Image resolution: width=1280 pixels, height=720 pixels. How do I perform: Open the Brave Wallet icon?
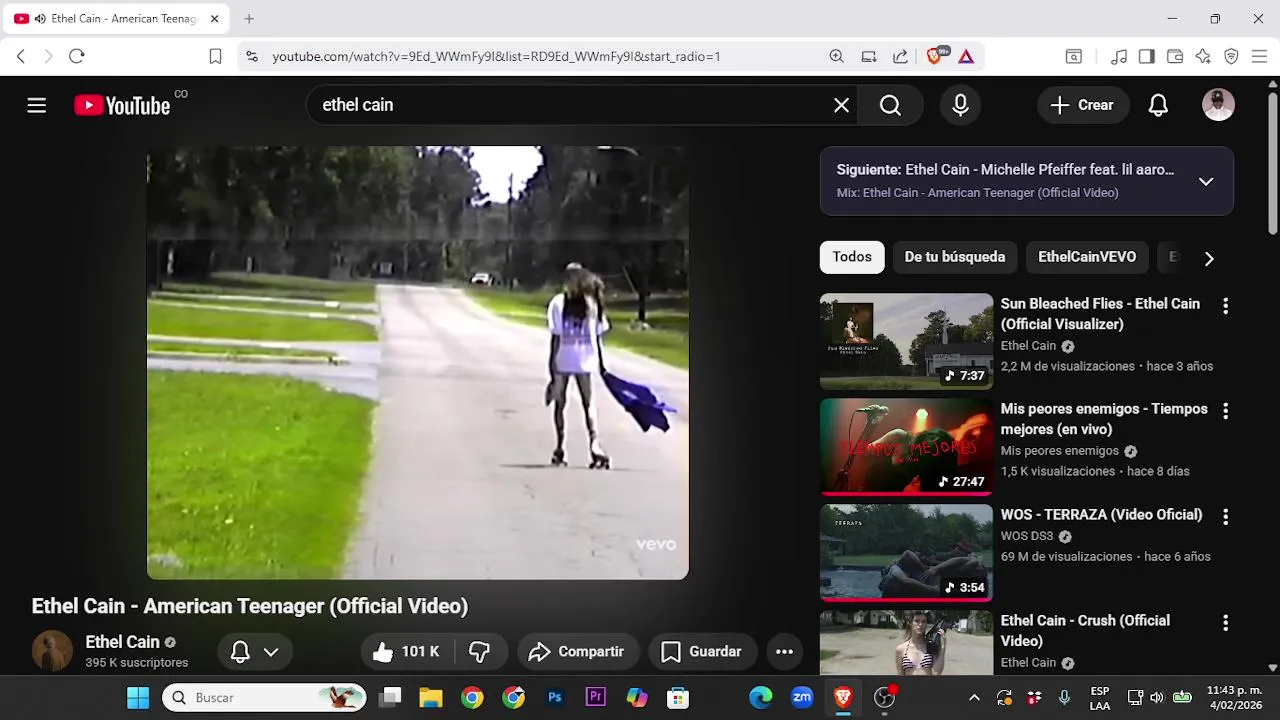click(x=1175, y=57)
